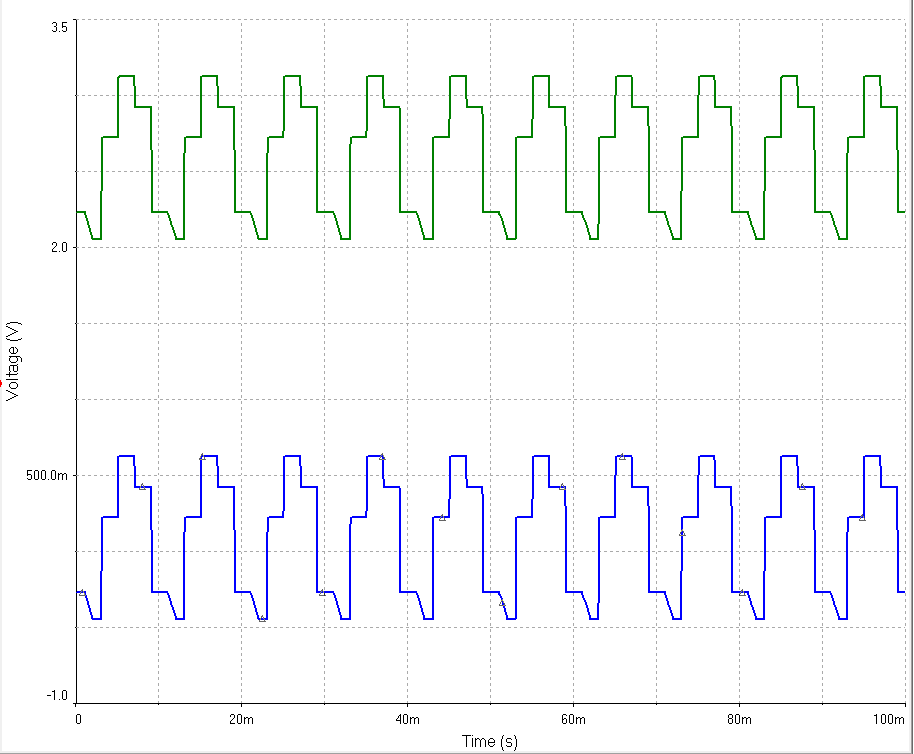Click blue trace triangle marker just below 50m
The height and width of the screenshot is (754, 914).
click(x=502, y=603)
